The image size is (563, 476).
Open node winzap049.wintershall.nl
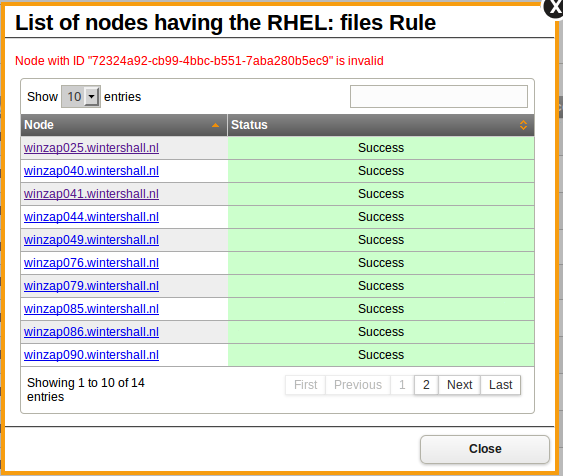click(91, 240)
